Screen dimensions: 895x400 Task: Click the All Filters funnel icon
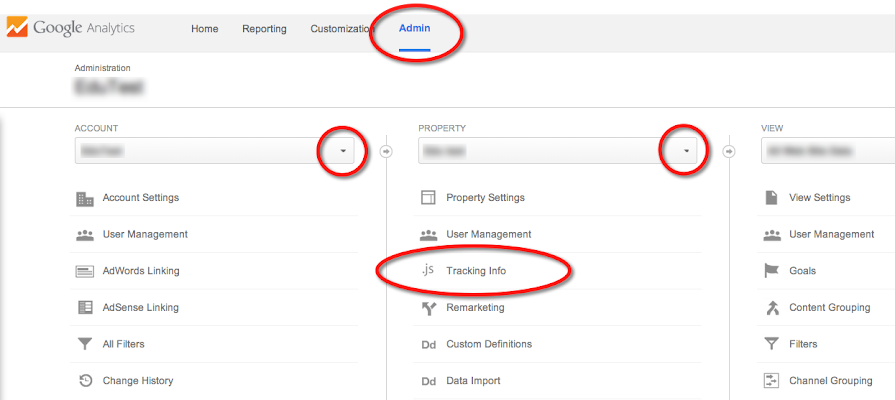[84, 344]
